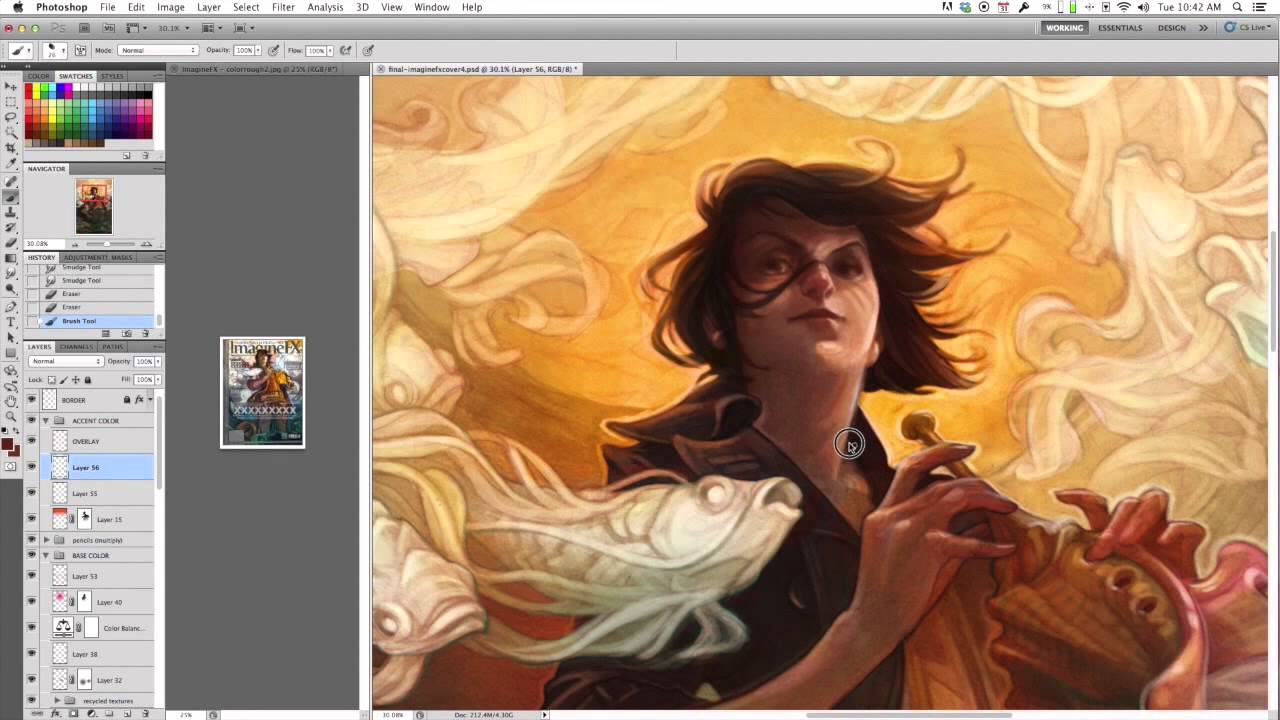Switch to the DESIGN workspace
This screenshot has width=1280, height=720.
[1172, 28]
